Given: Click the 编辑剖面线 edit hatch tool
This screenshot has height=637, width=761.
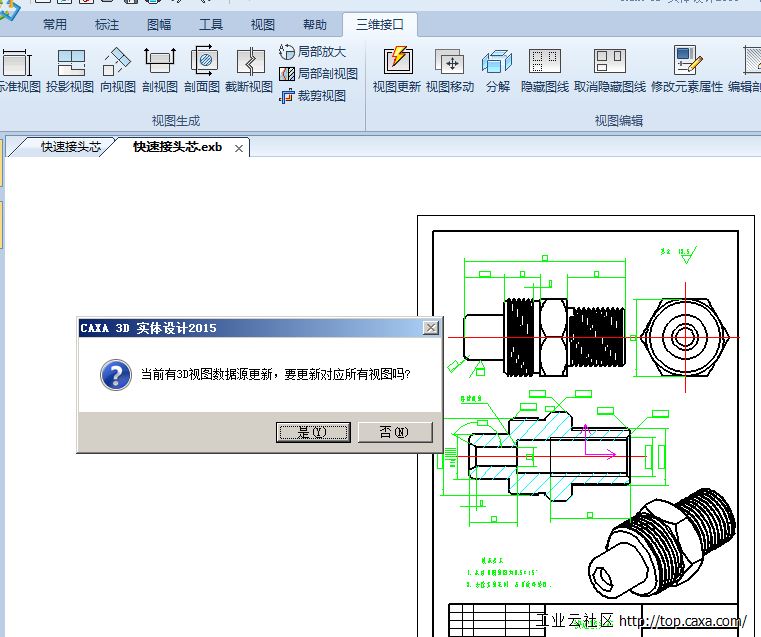Looking at the screenshot, I should coord(745,69).
